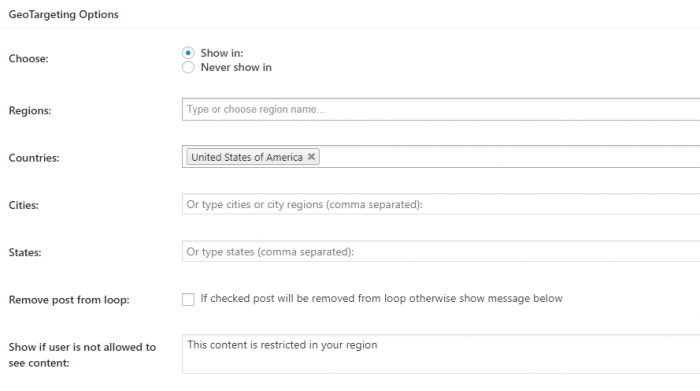Click the restricted content message textarea
Screen dimensions: 700x391
point(441,354)
